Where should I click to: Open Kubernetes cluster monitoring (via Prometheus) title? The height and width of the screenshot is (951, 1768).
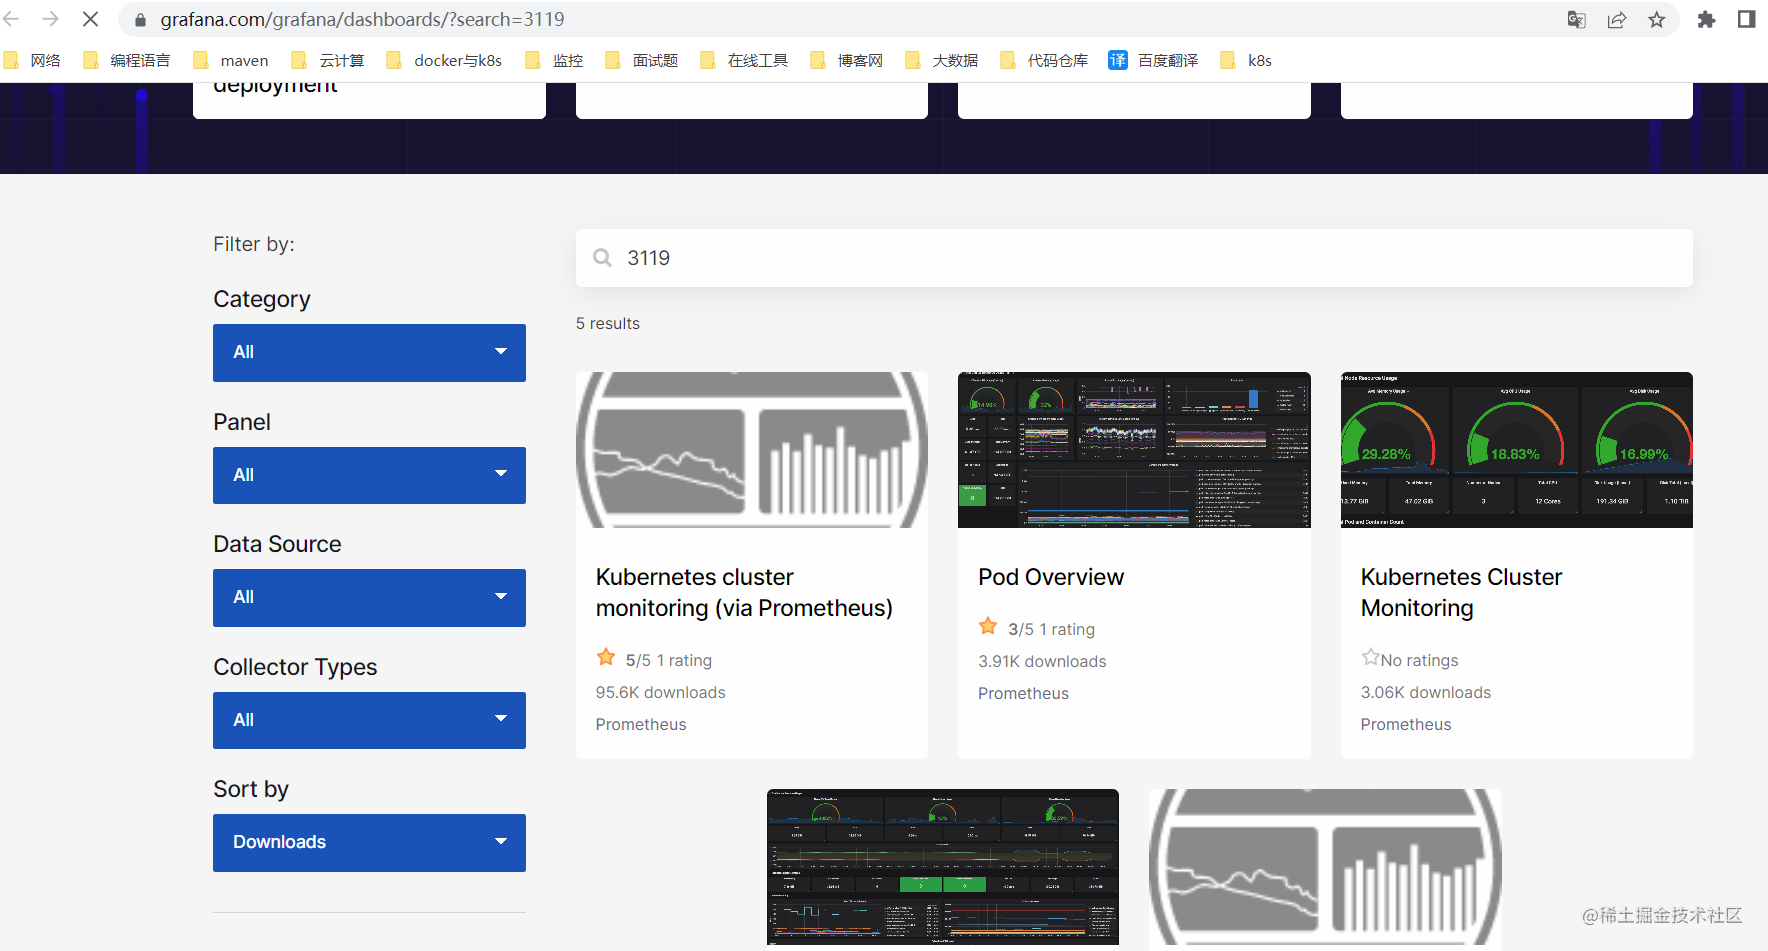click(x=744, y=593)
